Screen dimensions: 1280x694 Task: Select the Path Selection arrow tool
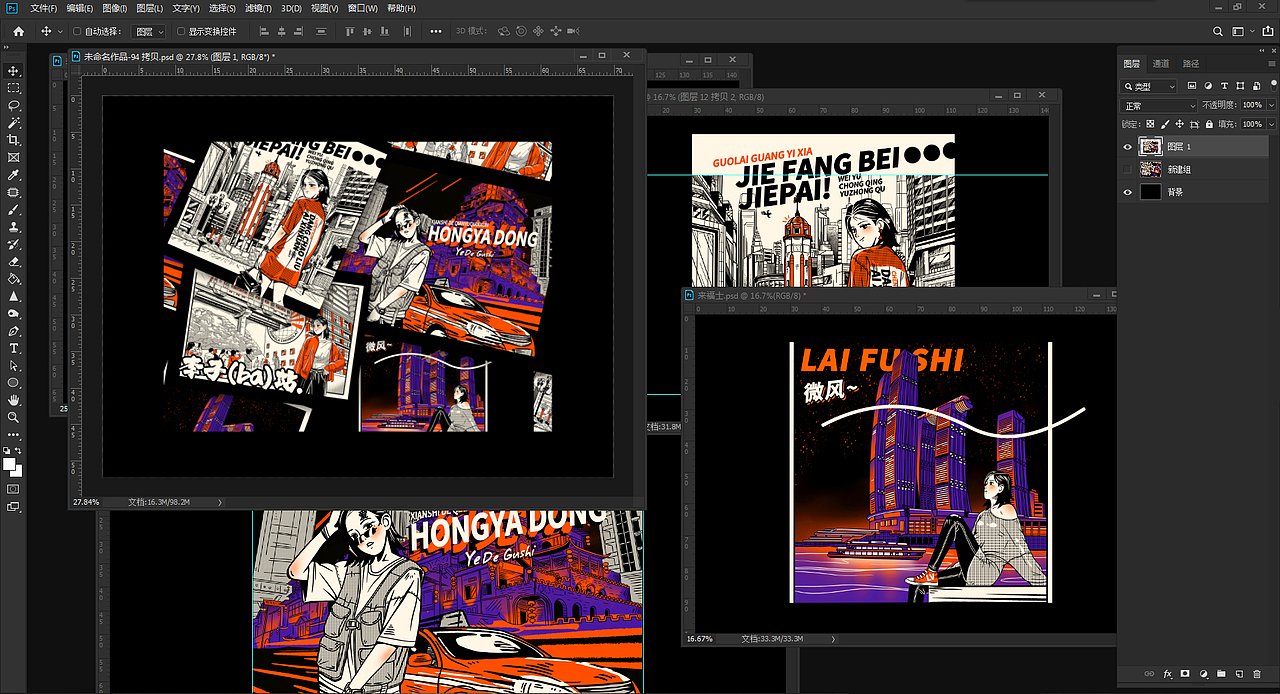point(14,366)
